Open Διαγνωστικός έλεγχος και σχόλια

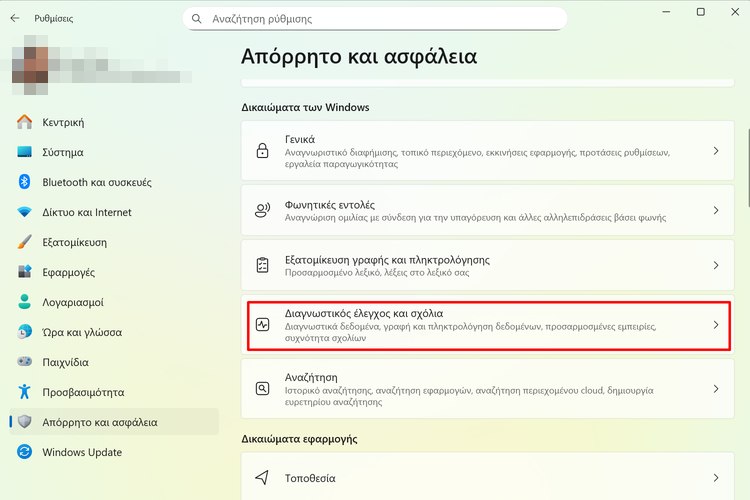[x=487, y=325]
